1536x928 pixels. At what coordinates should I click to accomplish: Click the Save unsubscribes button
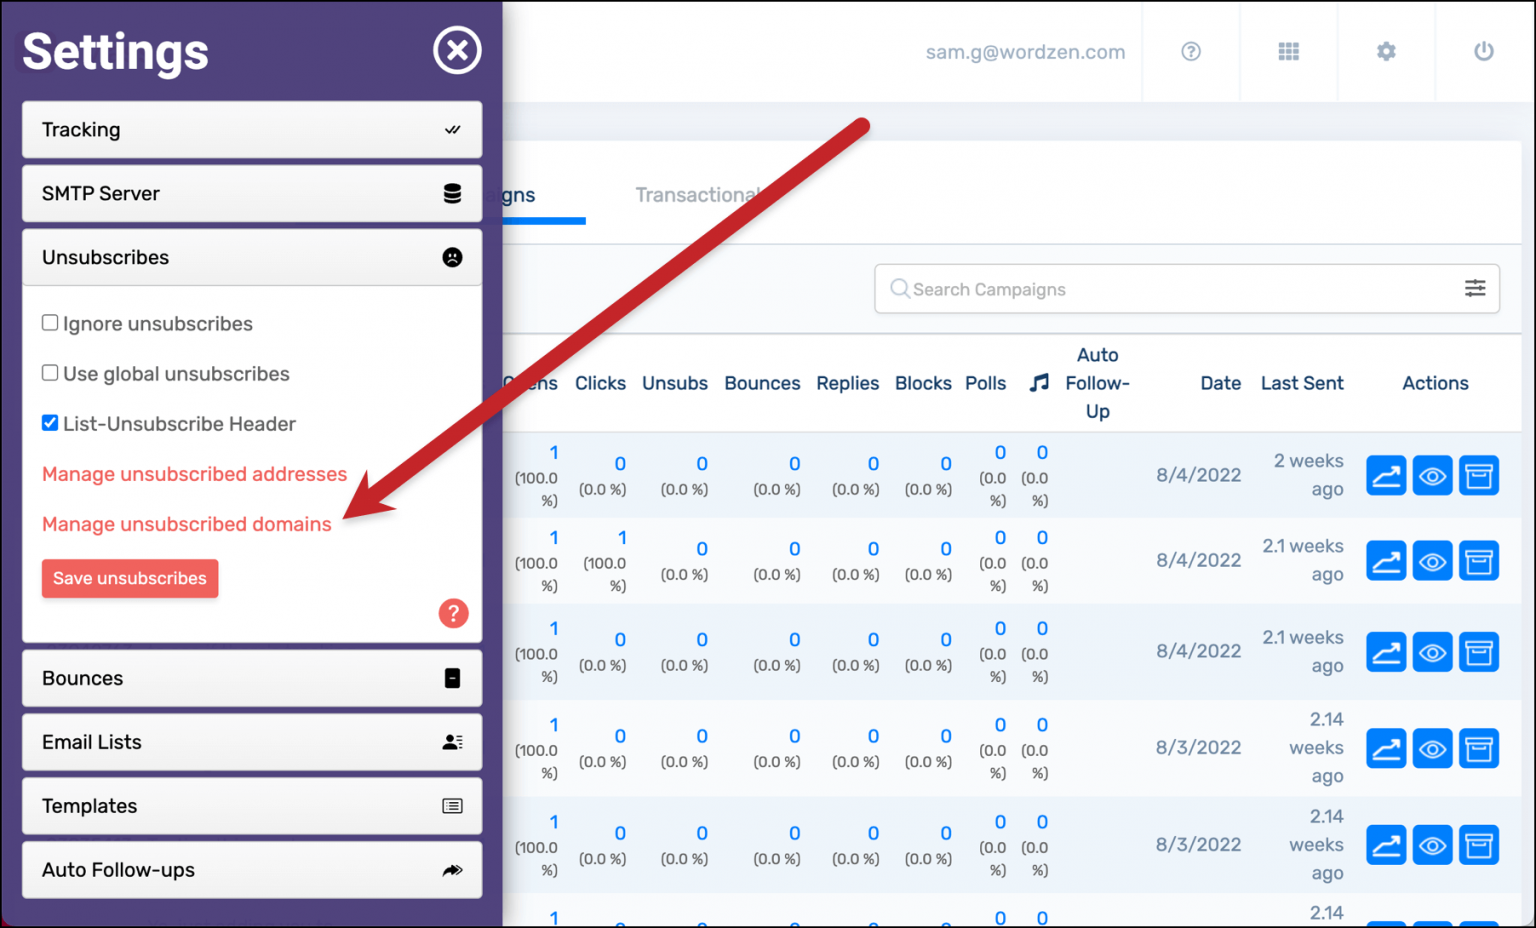point(129,578)
